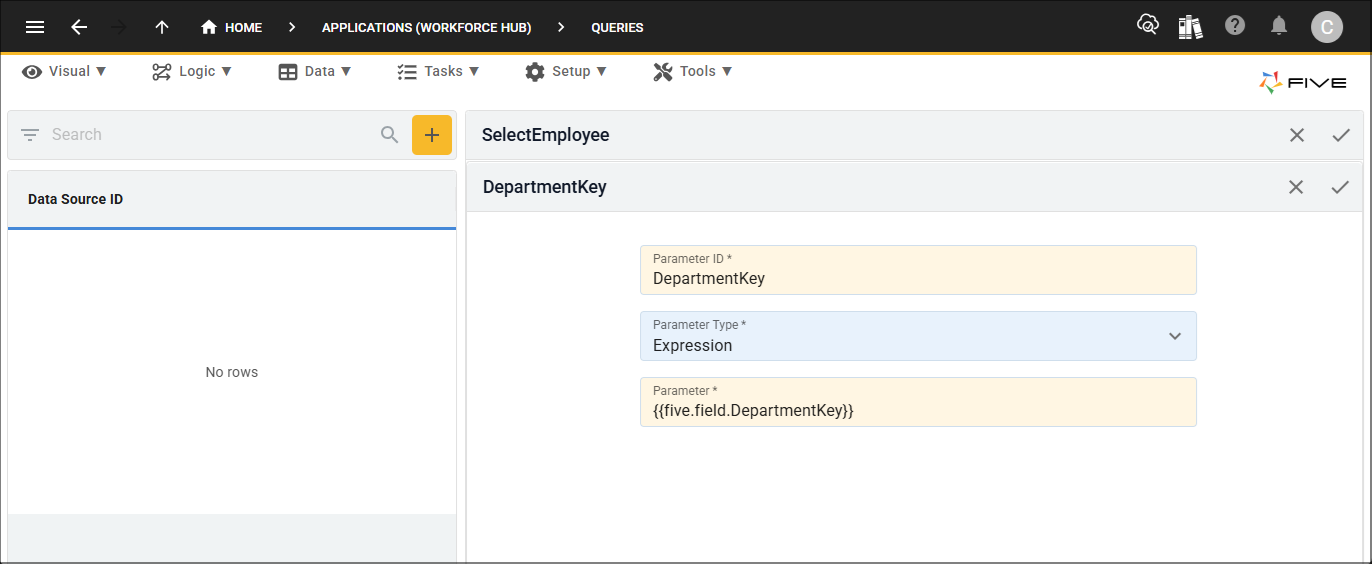Go up one level with up arrow
This screenshot has height=564, width=1372.
pyautogui.click(x=162, y=27)
